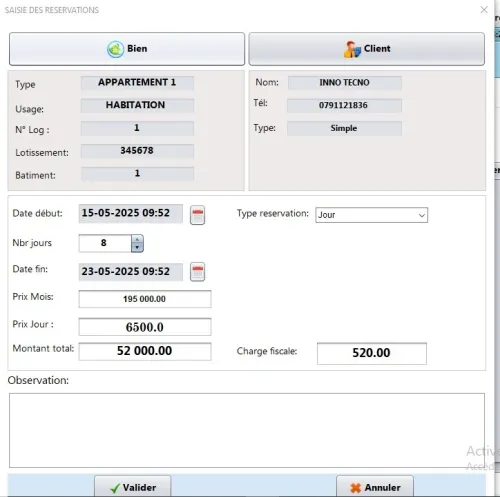Click the Montant total field
The height and width of the screenshot is (497, 500).
145,351
